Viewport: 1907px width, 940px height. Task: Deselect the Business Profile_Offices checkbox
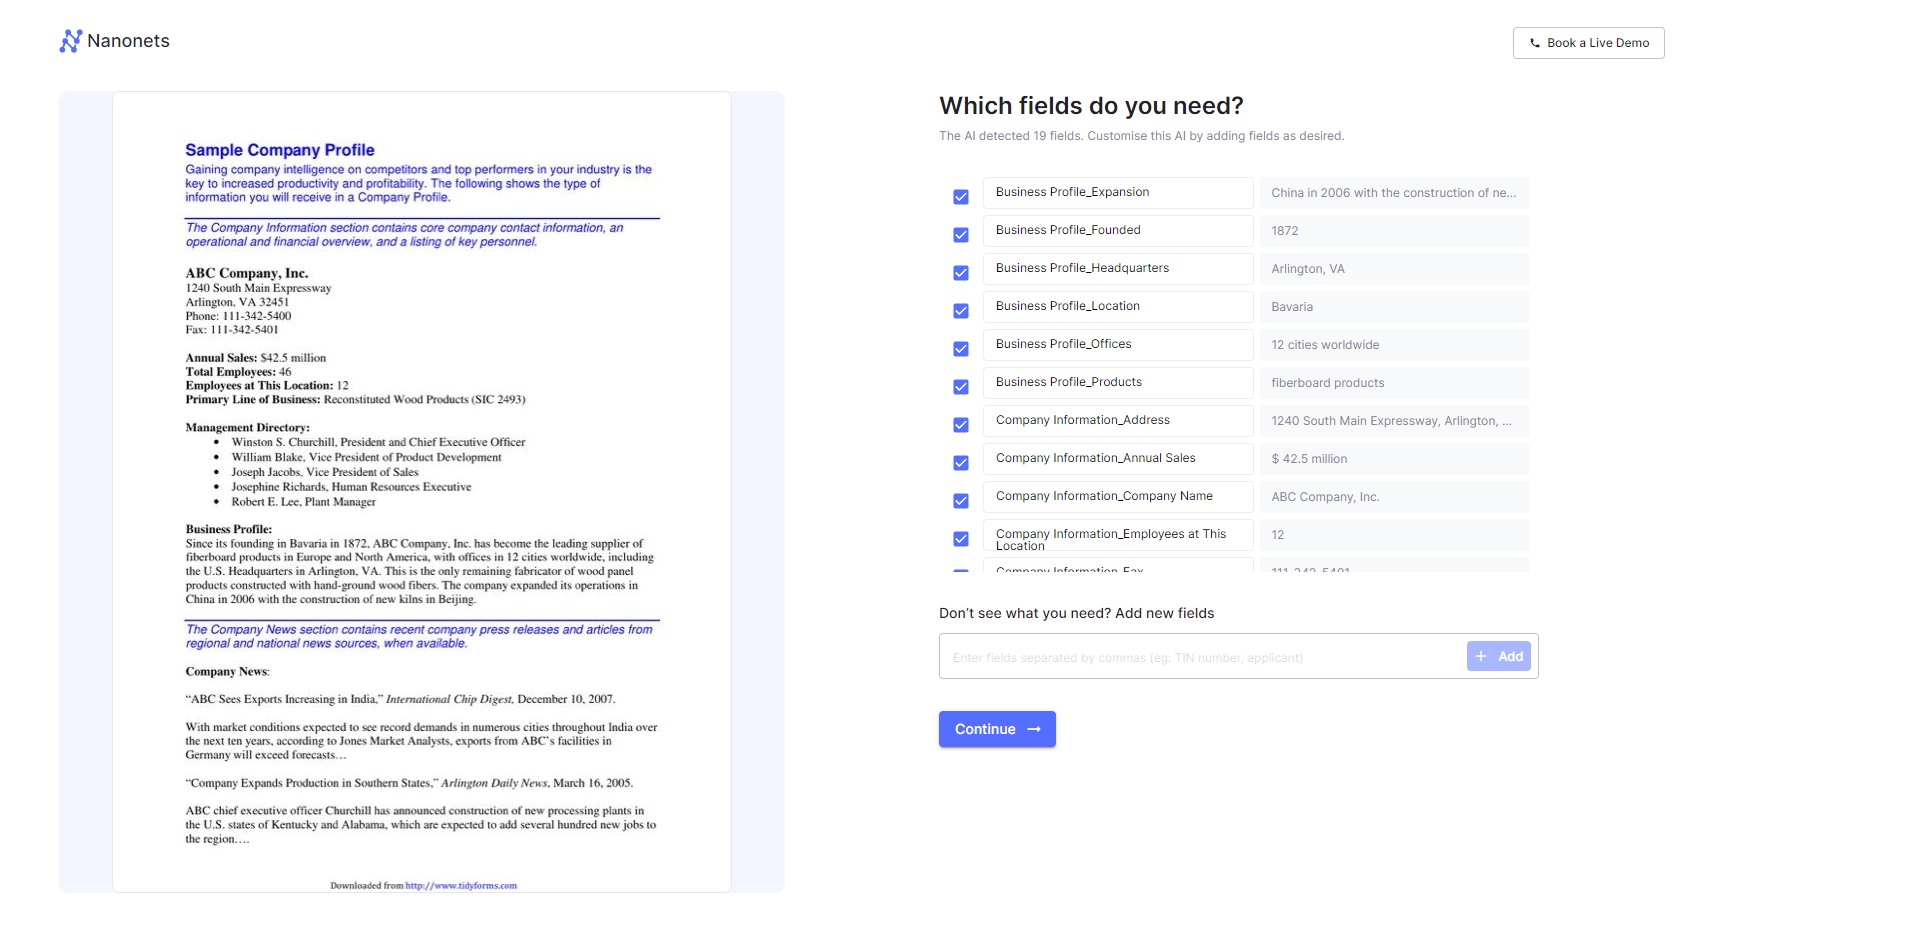point(961,349)
